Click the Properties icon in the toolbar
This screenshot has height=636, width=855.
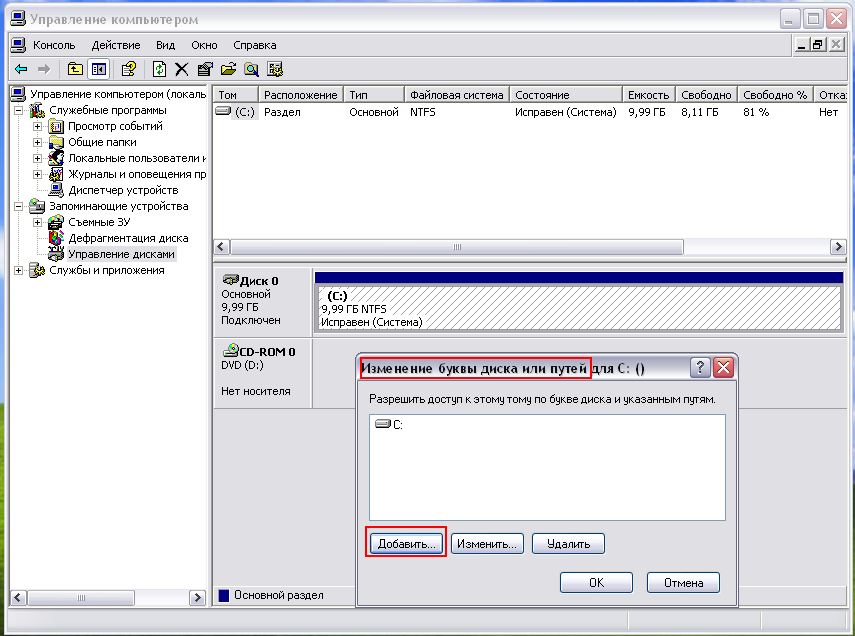(205, 69)
